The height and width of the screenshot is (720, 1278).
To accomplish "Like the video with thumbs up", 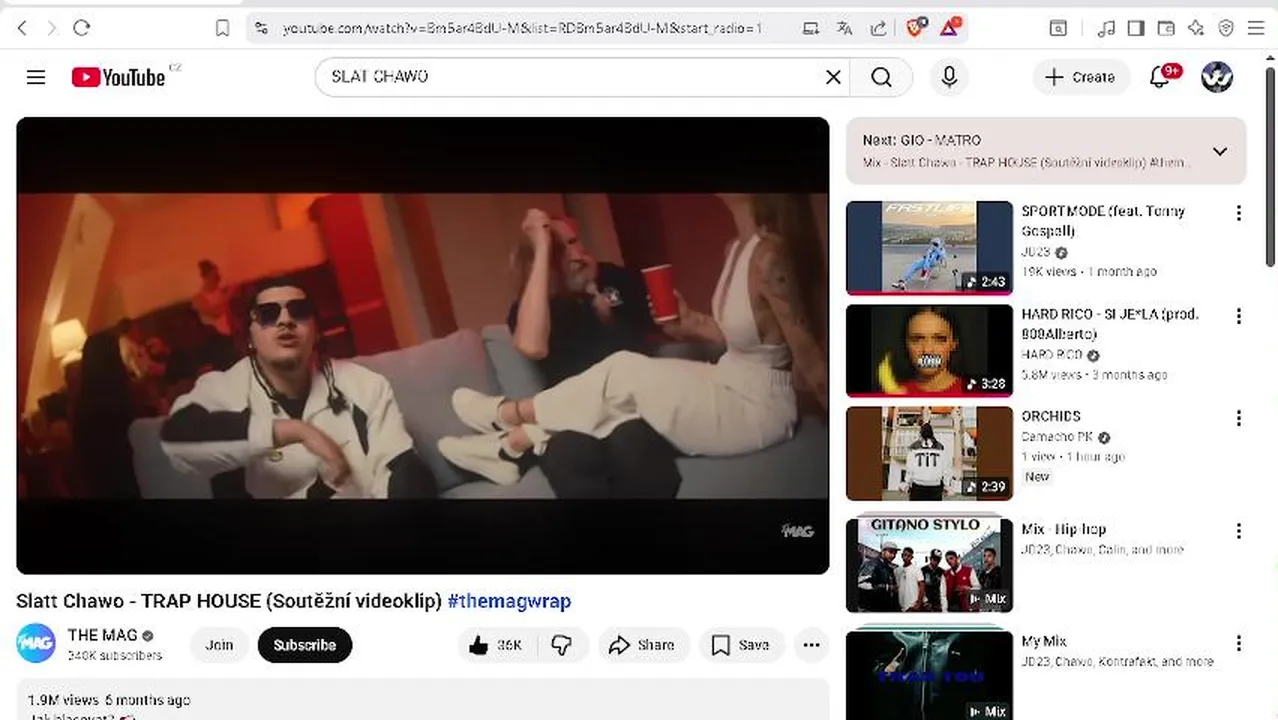I will (496, 645).
